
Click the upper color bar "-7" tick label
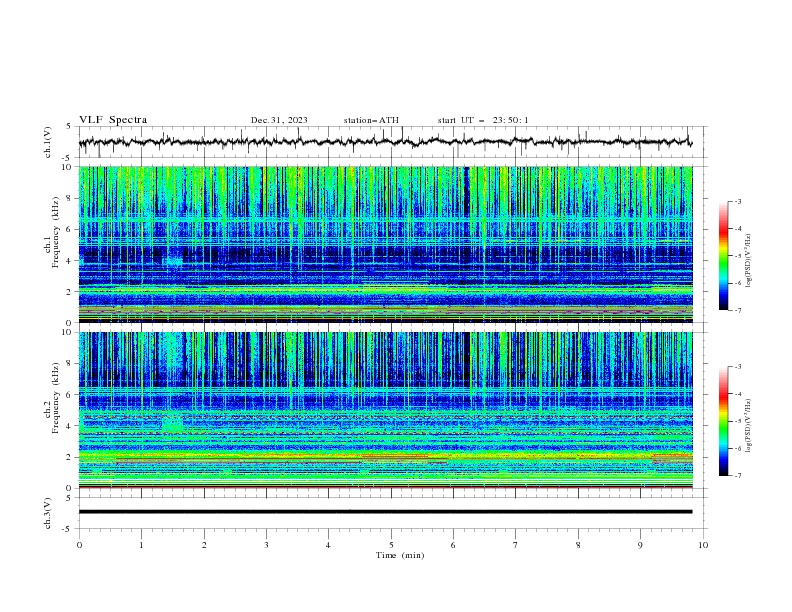737,310
